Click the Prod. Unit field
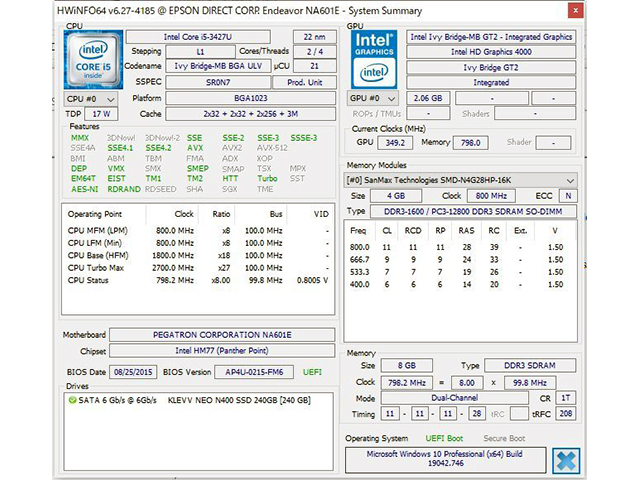The width and height of the screenshot is (640, 480). [304, 82]
